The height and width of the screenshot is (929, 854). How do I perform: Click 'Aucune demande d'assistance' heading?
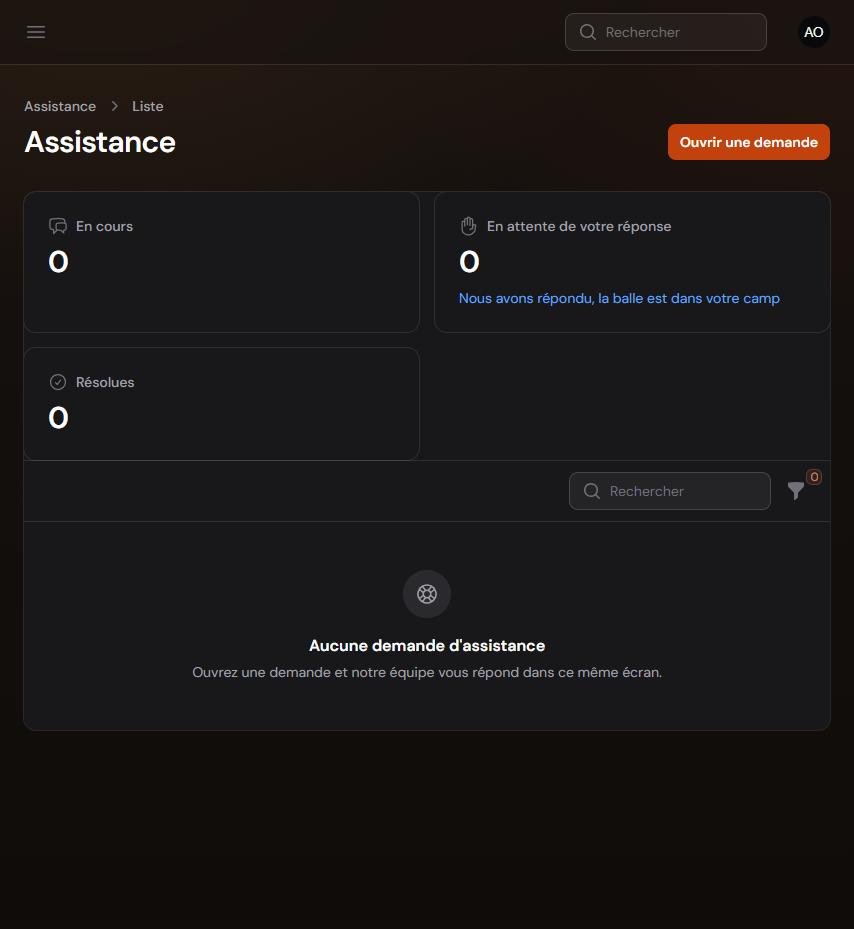point(427,646)
